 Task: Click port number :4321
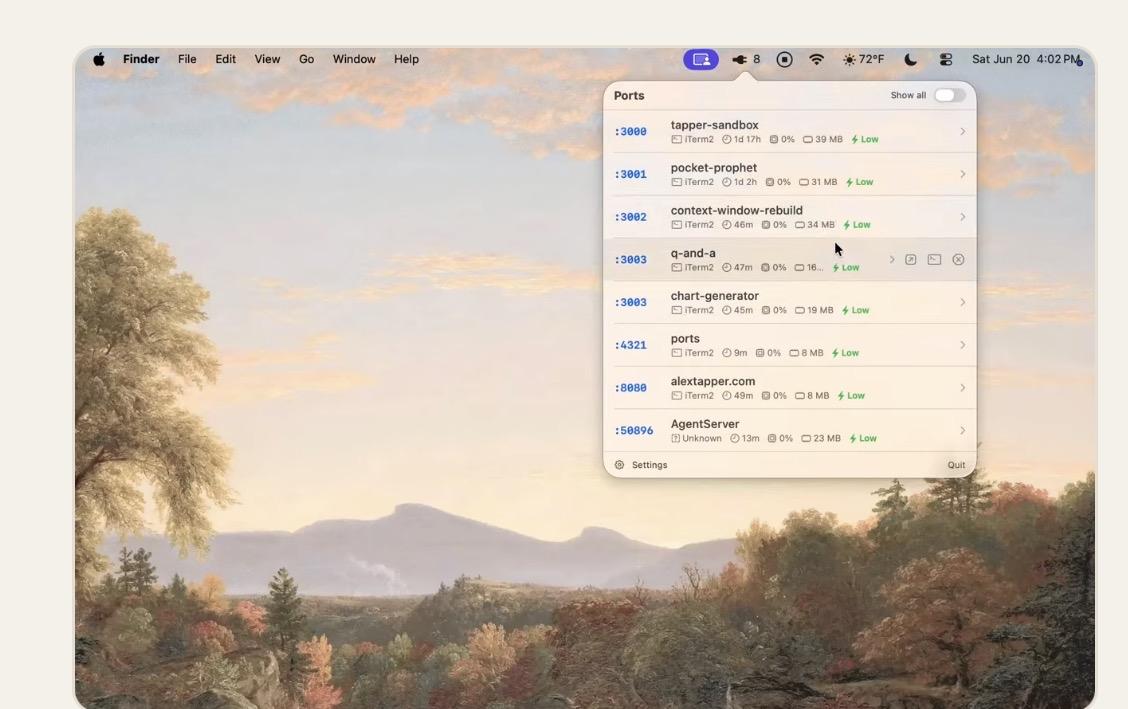(630, 345)
